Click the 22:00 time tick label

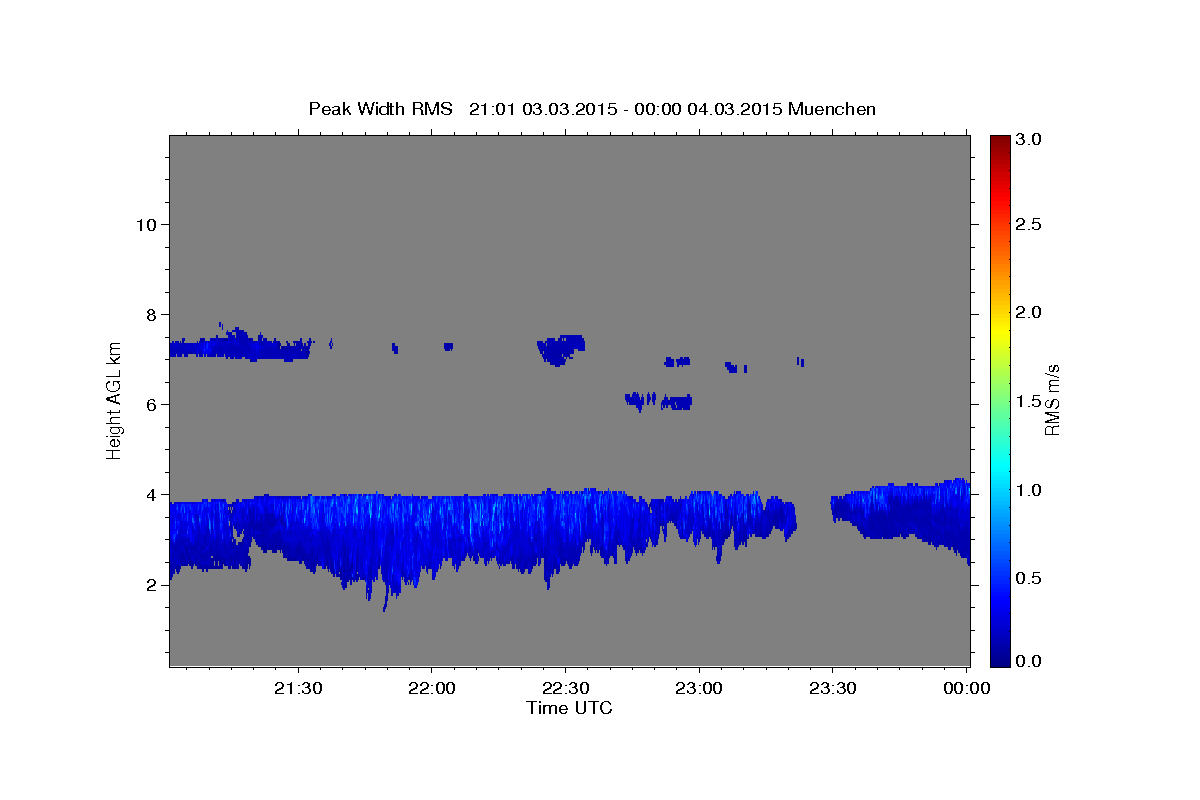(432, 688)
